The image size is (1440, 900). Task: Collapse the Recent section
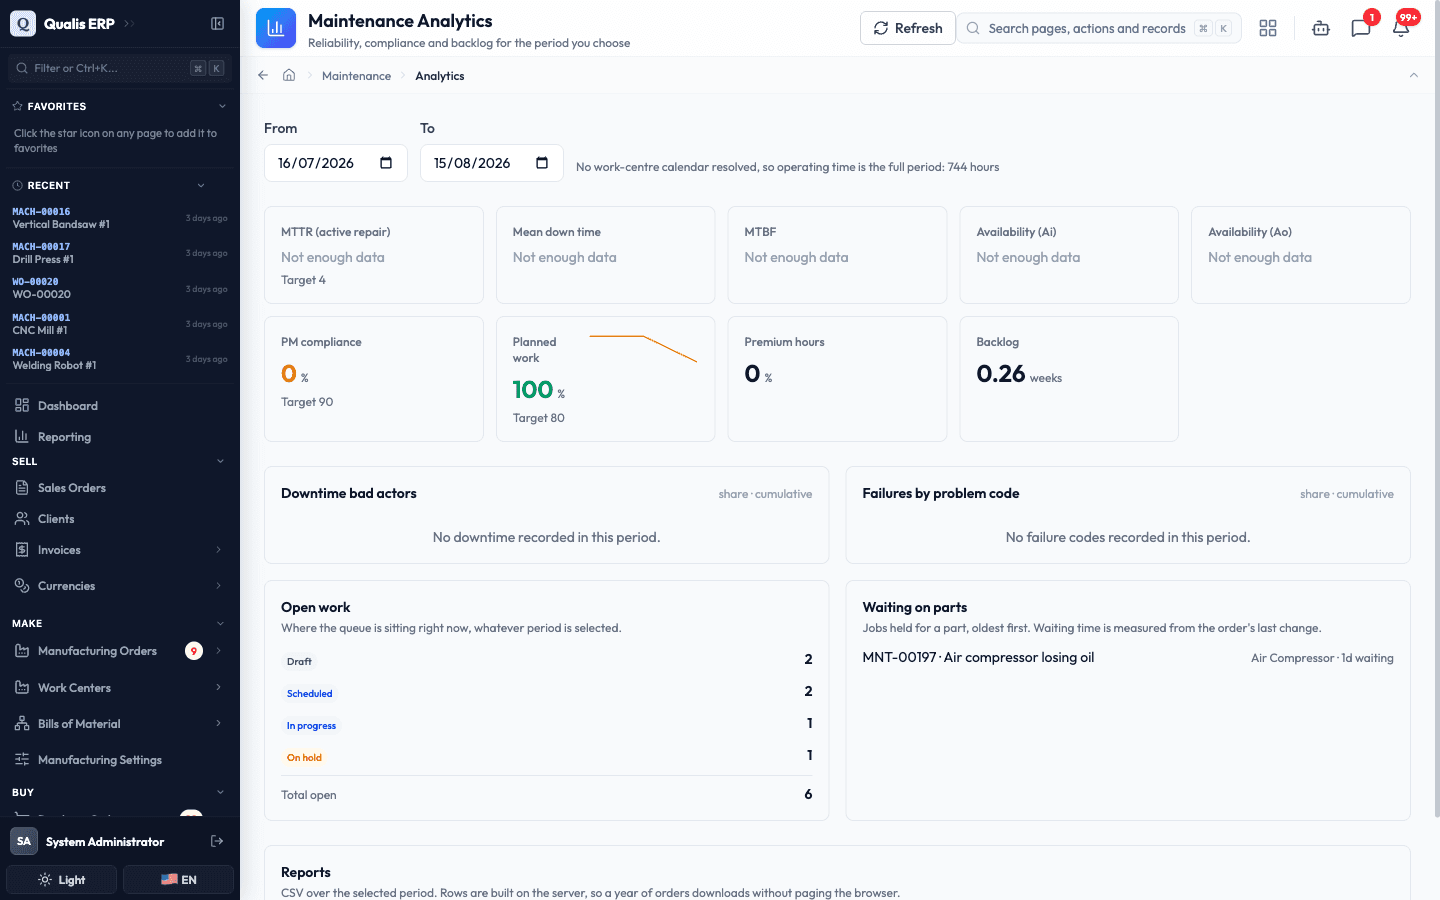201,185
